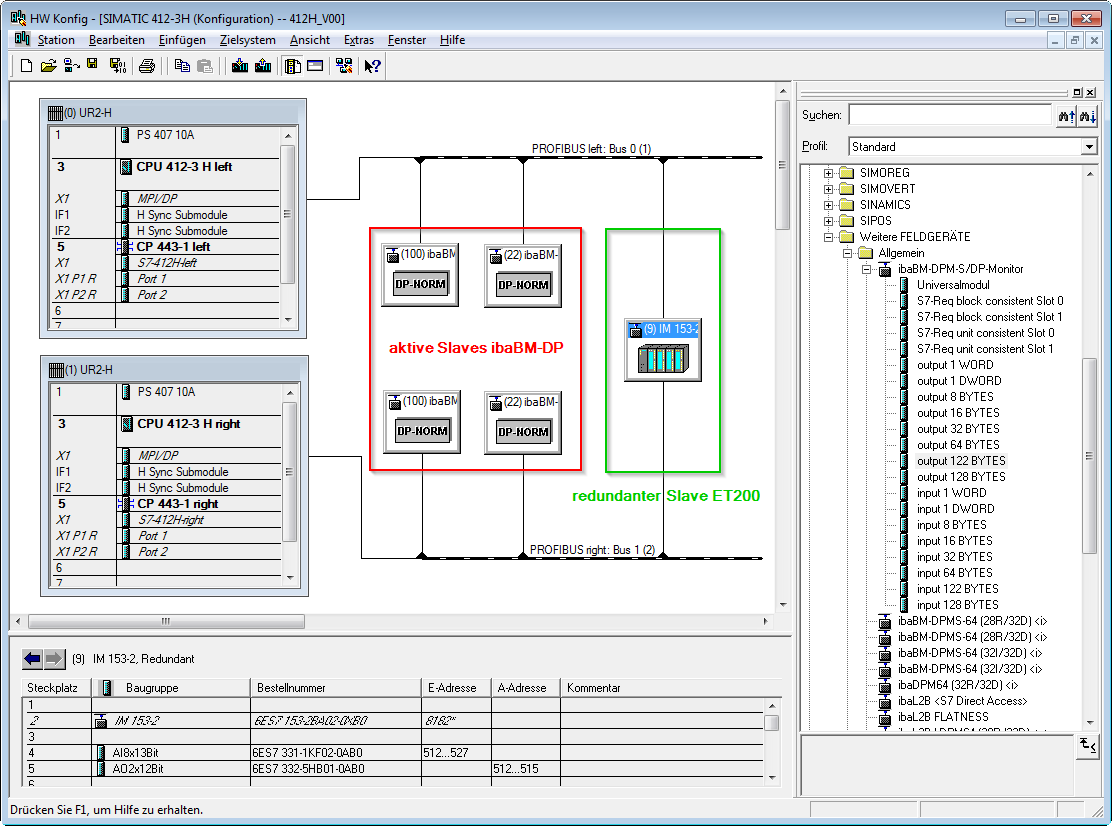Click the HW Konfig document icon in menu bar
Screen dimensions: 1112x826
22,39
